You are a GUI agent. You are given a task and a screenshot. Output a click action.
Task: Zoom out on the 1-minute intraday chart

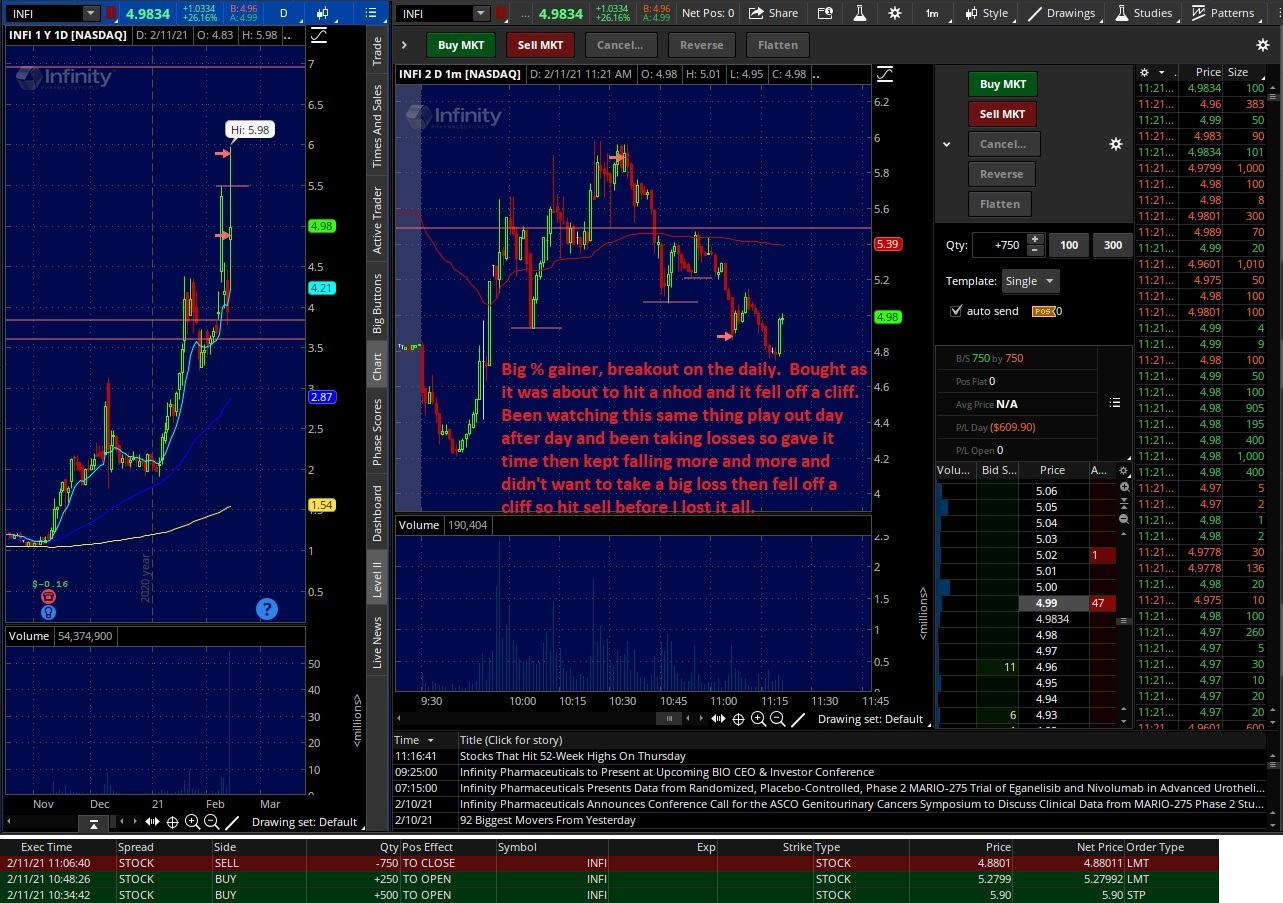(777, 719)
